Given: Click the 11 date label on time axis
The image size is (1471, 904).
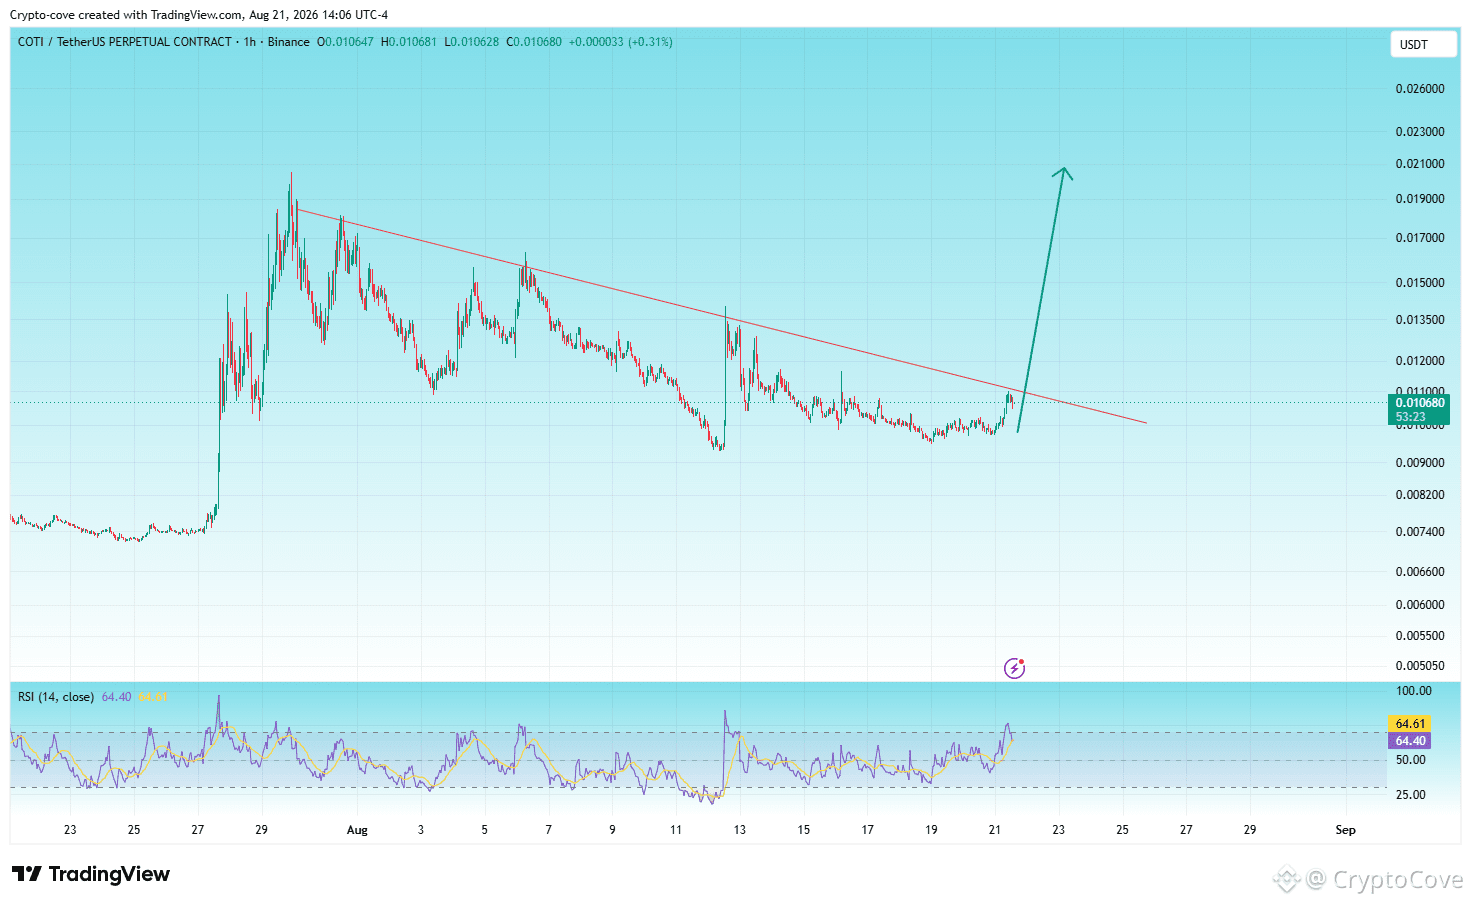Looking at the screenshot, I should coord(676,830).
